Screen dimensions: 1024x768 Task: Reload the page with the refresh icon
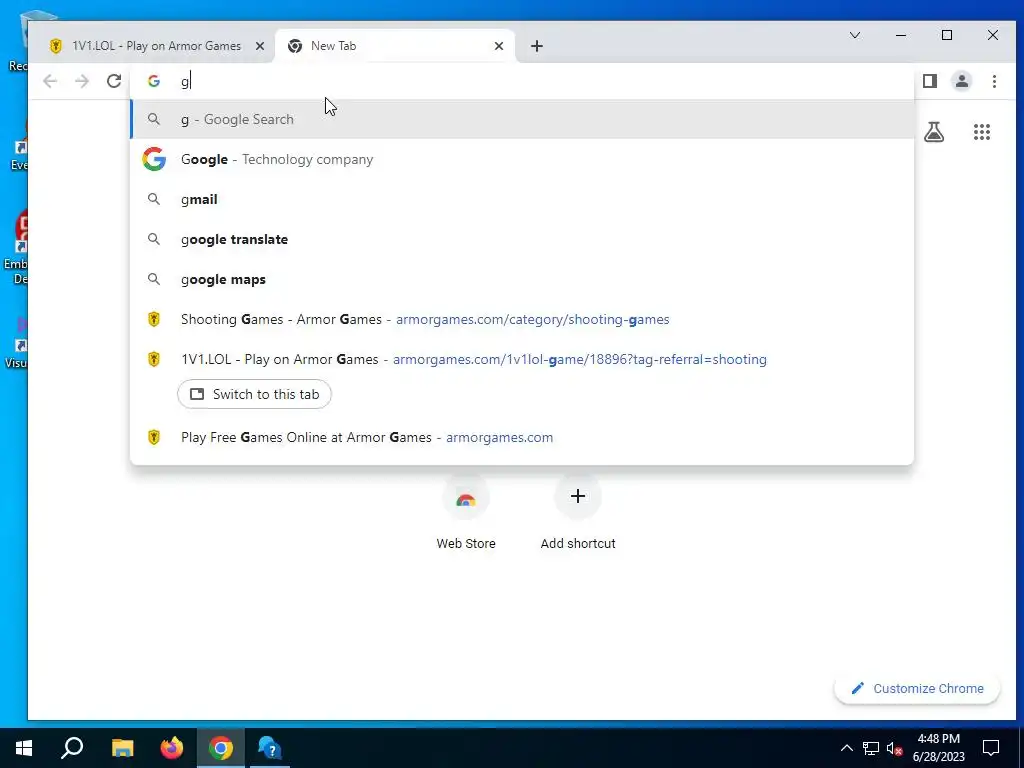tap(114, 81)
